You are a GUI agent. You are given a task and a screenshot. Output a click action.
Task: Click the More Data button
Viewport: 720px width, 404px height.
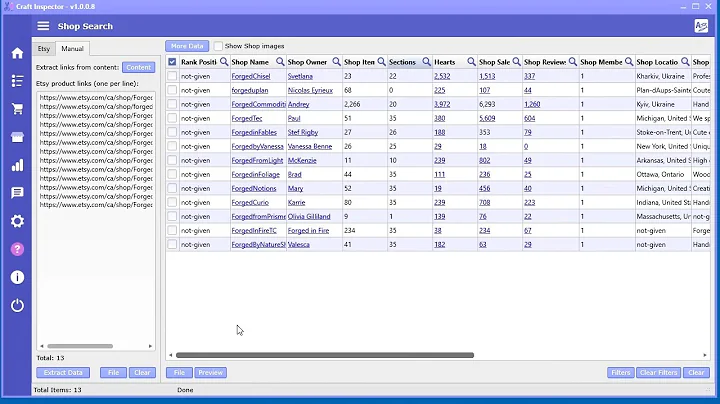coord(187,46)
